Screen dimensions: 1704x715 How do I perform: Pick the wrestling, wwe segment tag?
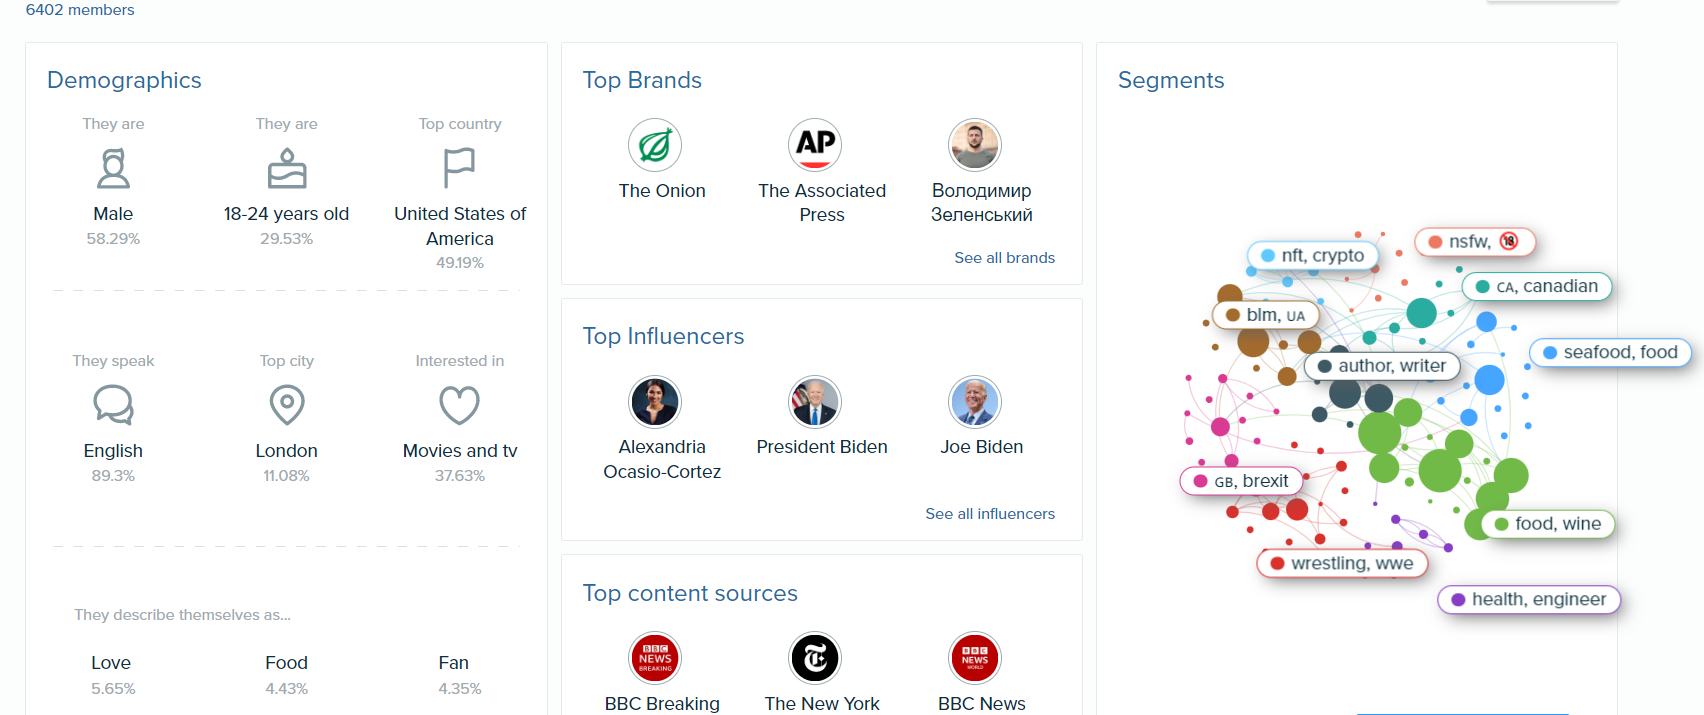(1342, 563)
